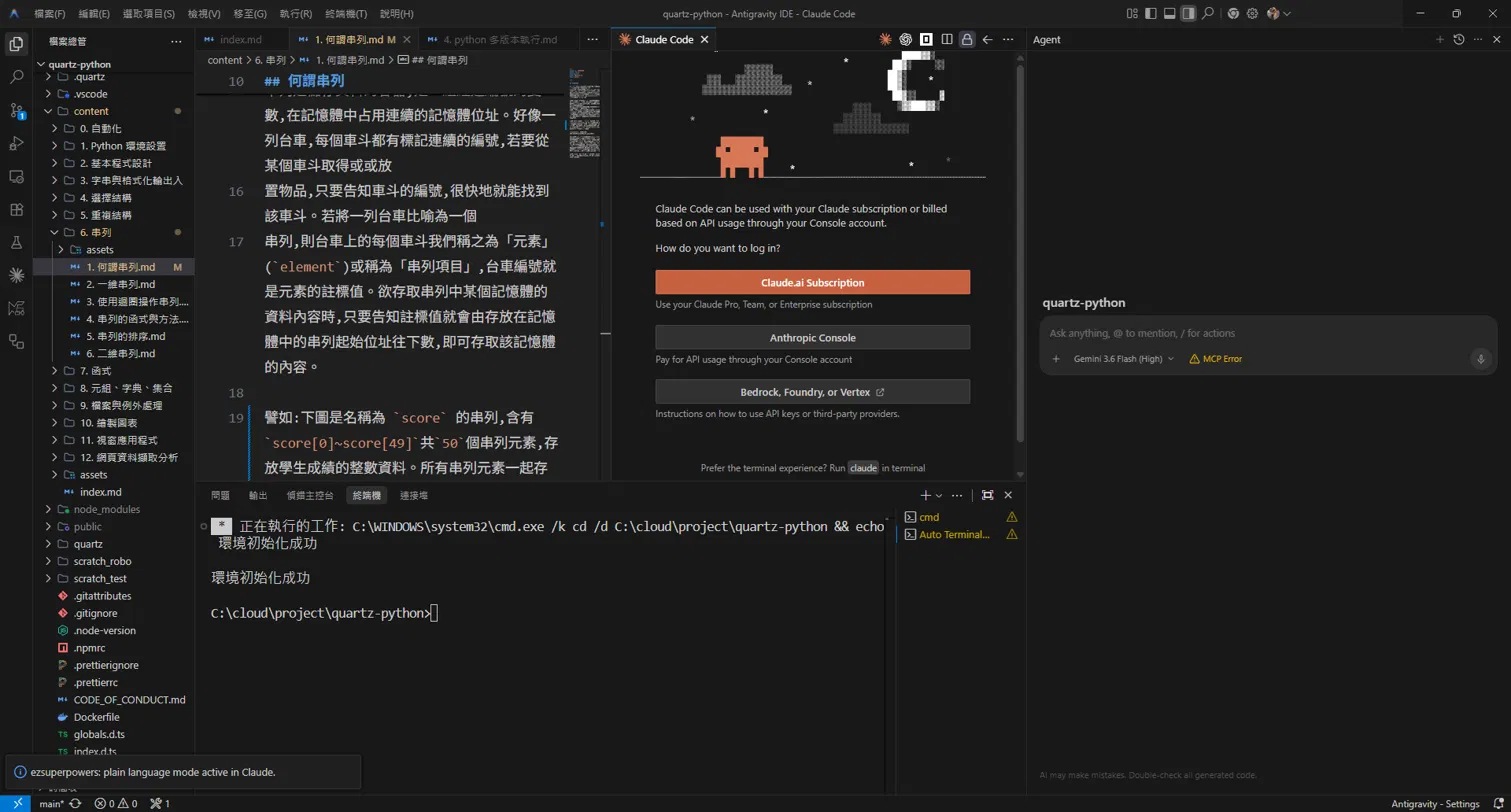
Task: Open the Run and Debug view
Action: pos(16,143)
